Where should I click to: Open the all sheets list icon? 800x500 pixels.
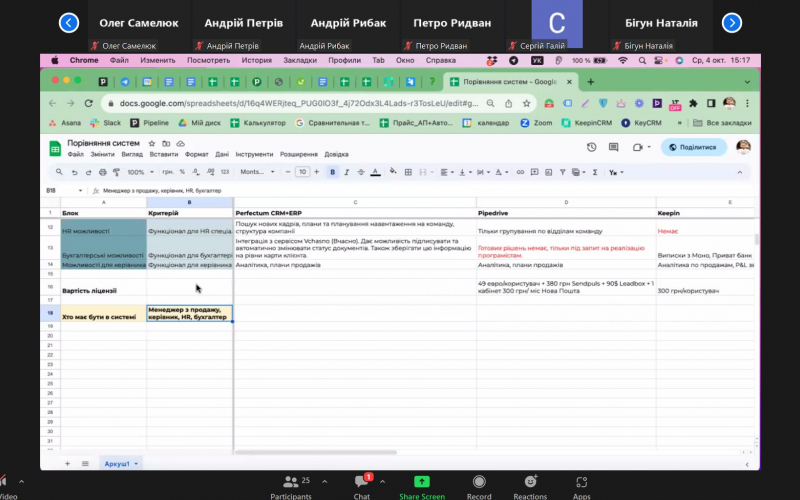coord(85,464)
